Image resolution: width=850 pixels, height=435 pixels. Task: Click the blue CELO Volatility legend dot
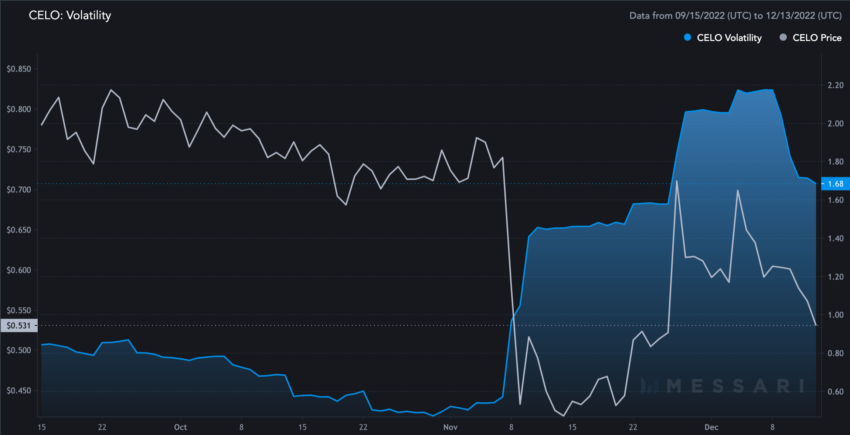[x=687, y=38]
